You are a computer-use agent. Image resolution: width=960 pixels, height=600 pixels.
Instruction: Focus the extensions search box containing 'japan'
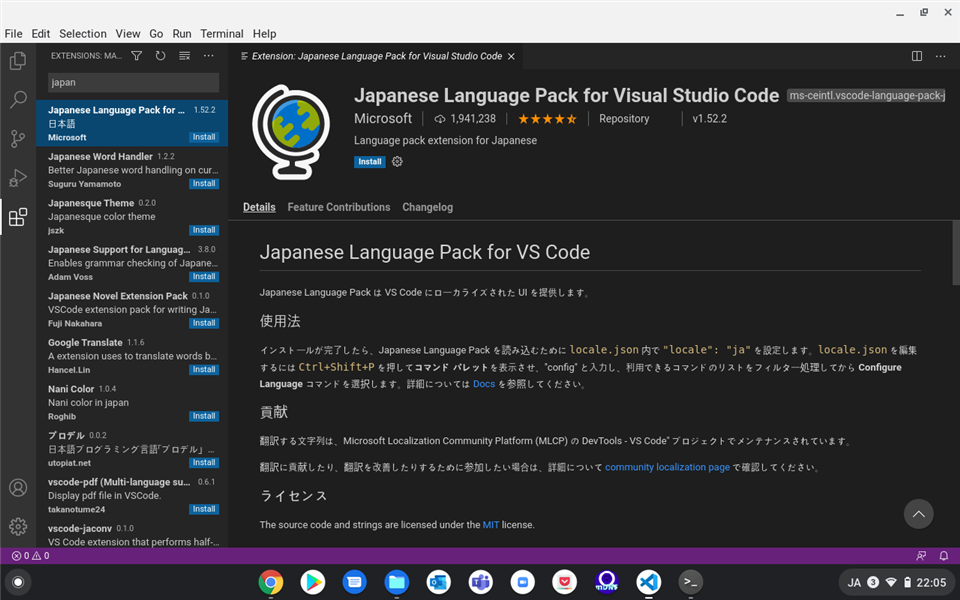click(133, 83)
